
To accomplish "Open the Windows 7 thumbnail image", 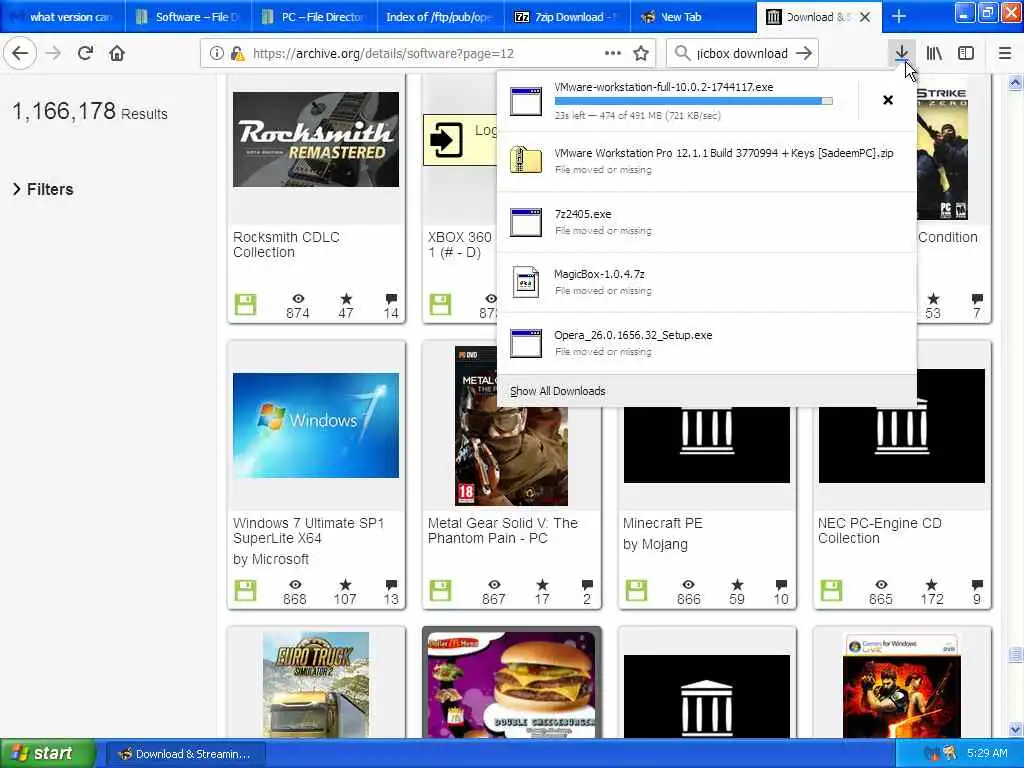I will tap(316, 425).
